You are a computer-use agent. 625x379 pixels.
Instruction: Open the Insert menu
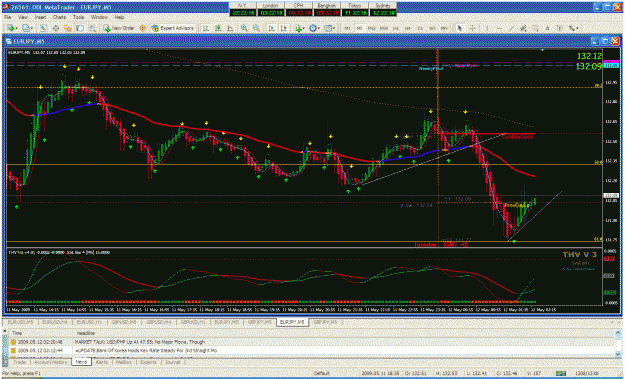tap(40, 18)
